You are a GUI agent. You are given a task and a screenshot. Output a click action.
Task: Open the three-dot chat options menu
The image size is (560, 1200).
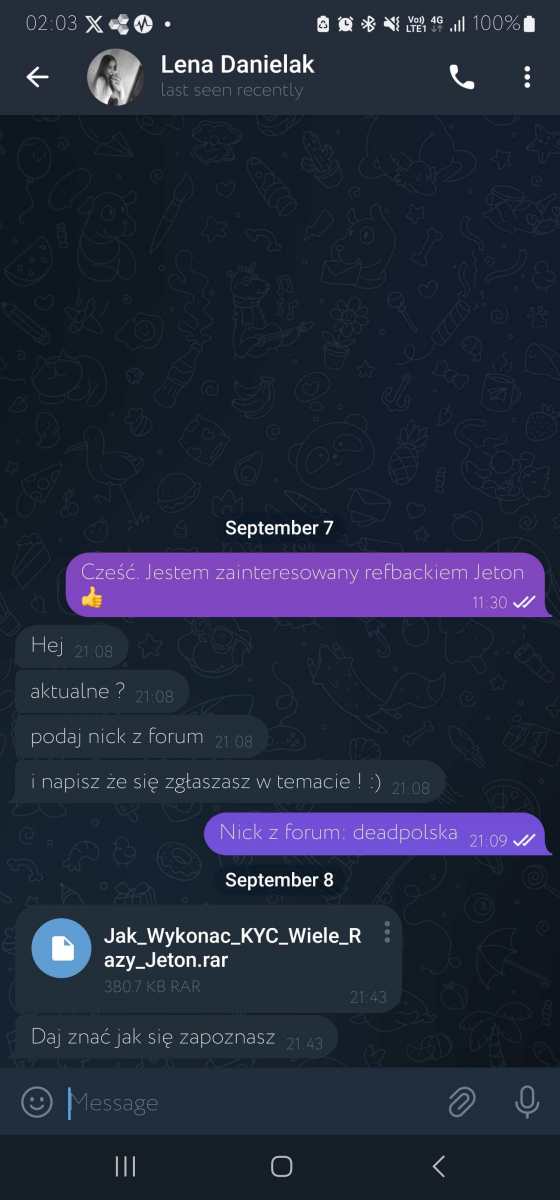pyautogui.click(x=527, y=77)
